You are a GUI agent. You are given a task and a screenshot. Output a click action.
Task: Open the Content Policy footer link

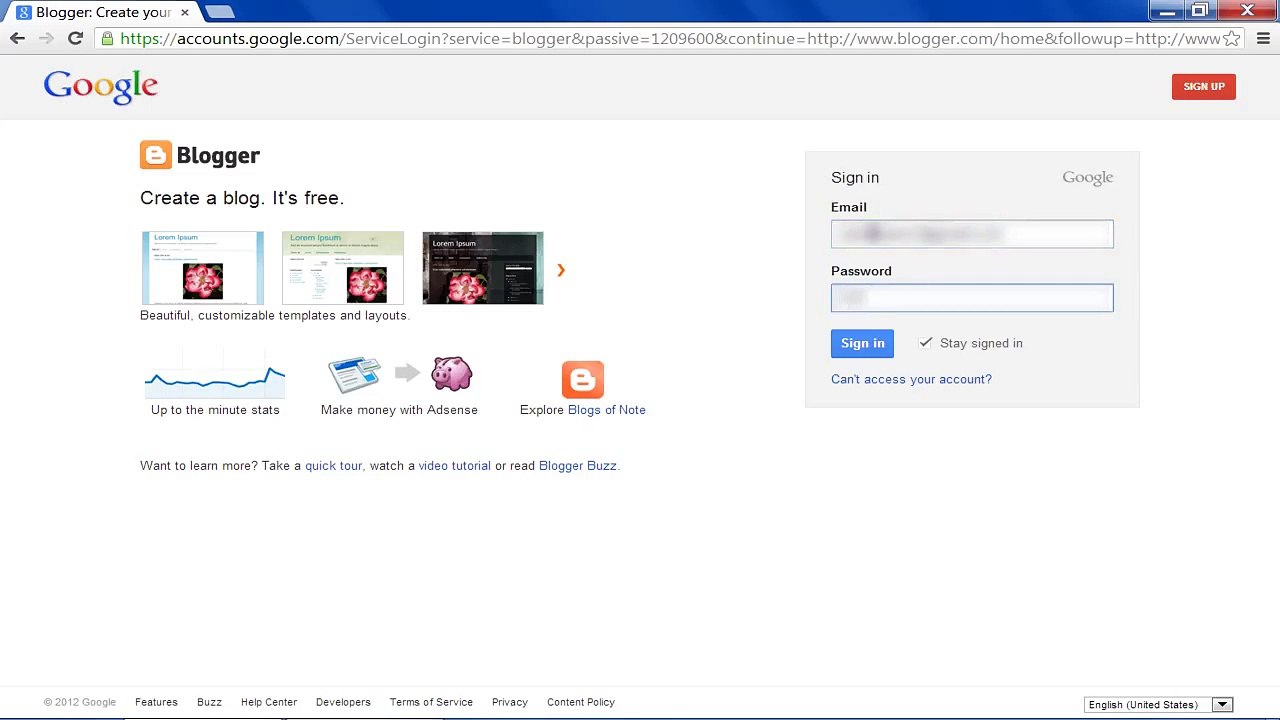click(581, 702)
